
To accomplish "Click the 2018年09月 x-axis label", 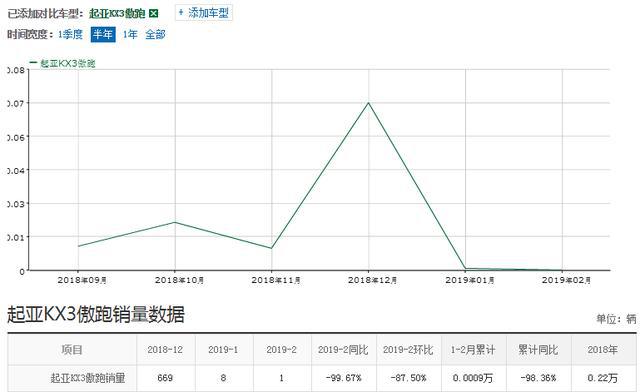I will [82, 281].
